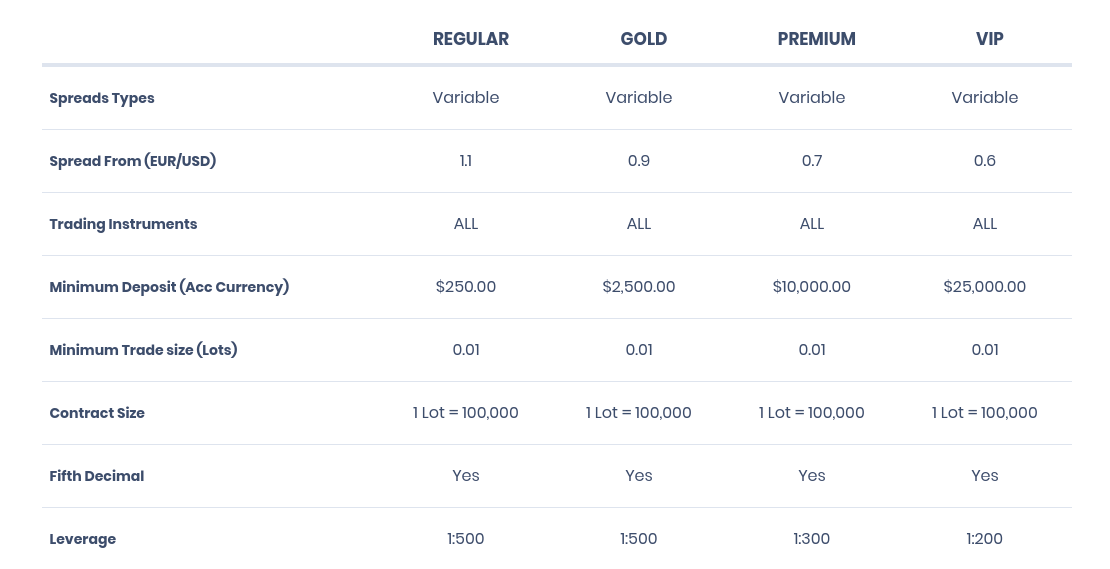Viewport: 1110px width, 569px height.
Task: Select the 1:300 Premium leverage value
Action: pos(812,539)
